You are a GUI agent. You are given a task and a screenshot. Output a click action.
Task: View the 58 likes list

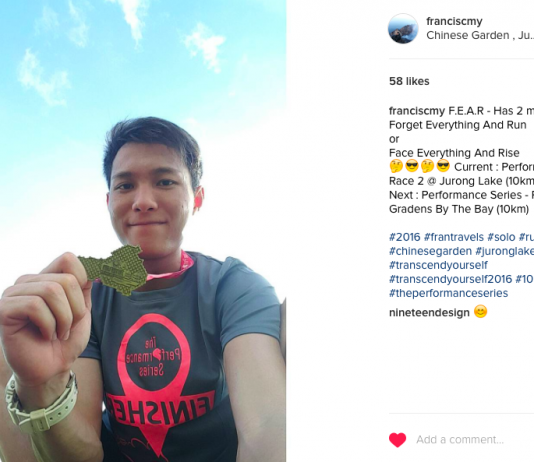(409, 81)
